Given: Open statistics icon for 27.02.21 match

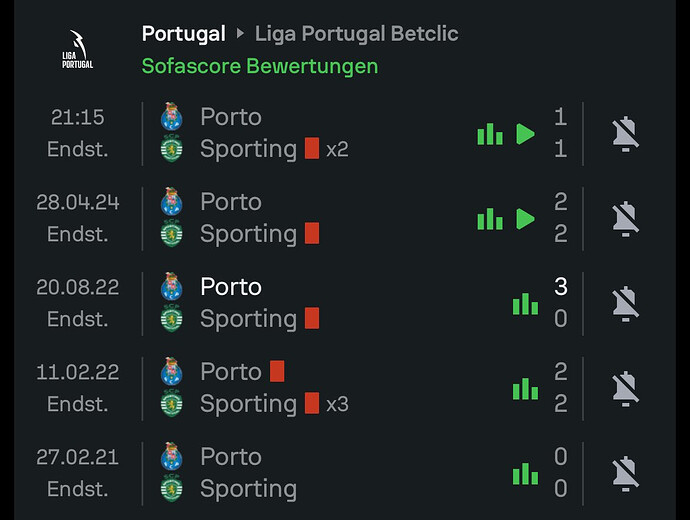Looking at the screenshot, I should tap(525, 474).
